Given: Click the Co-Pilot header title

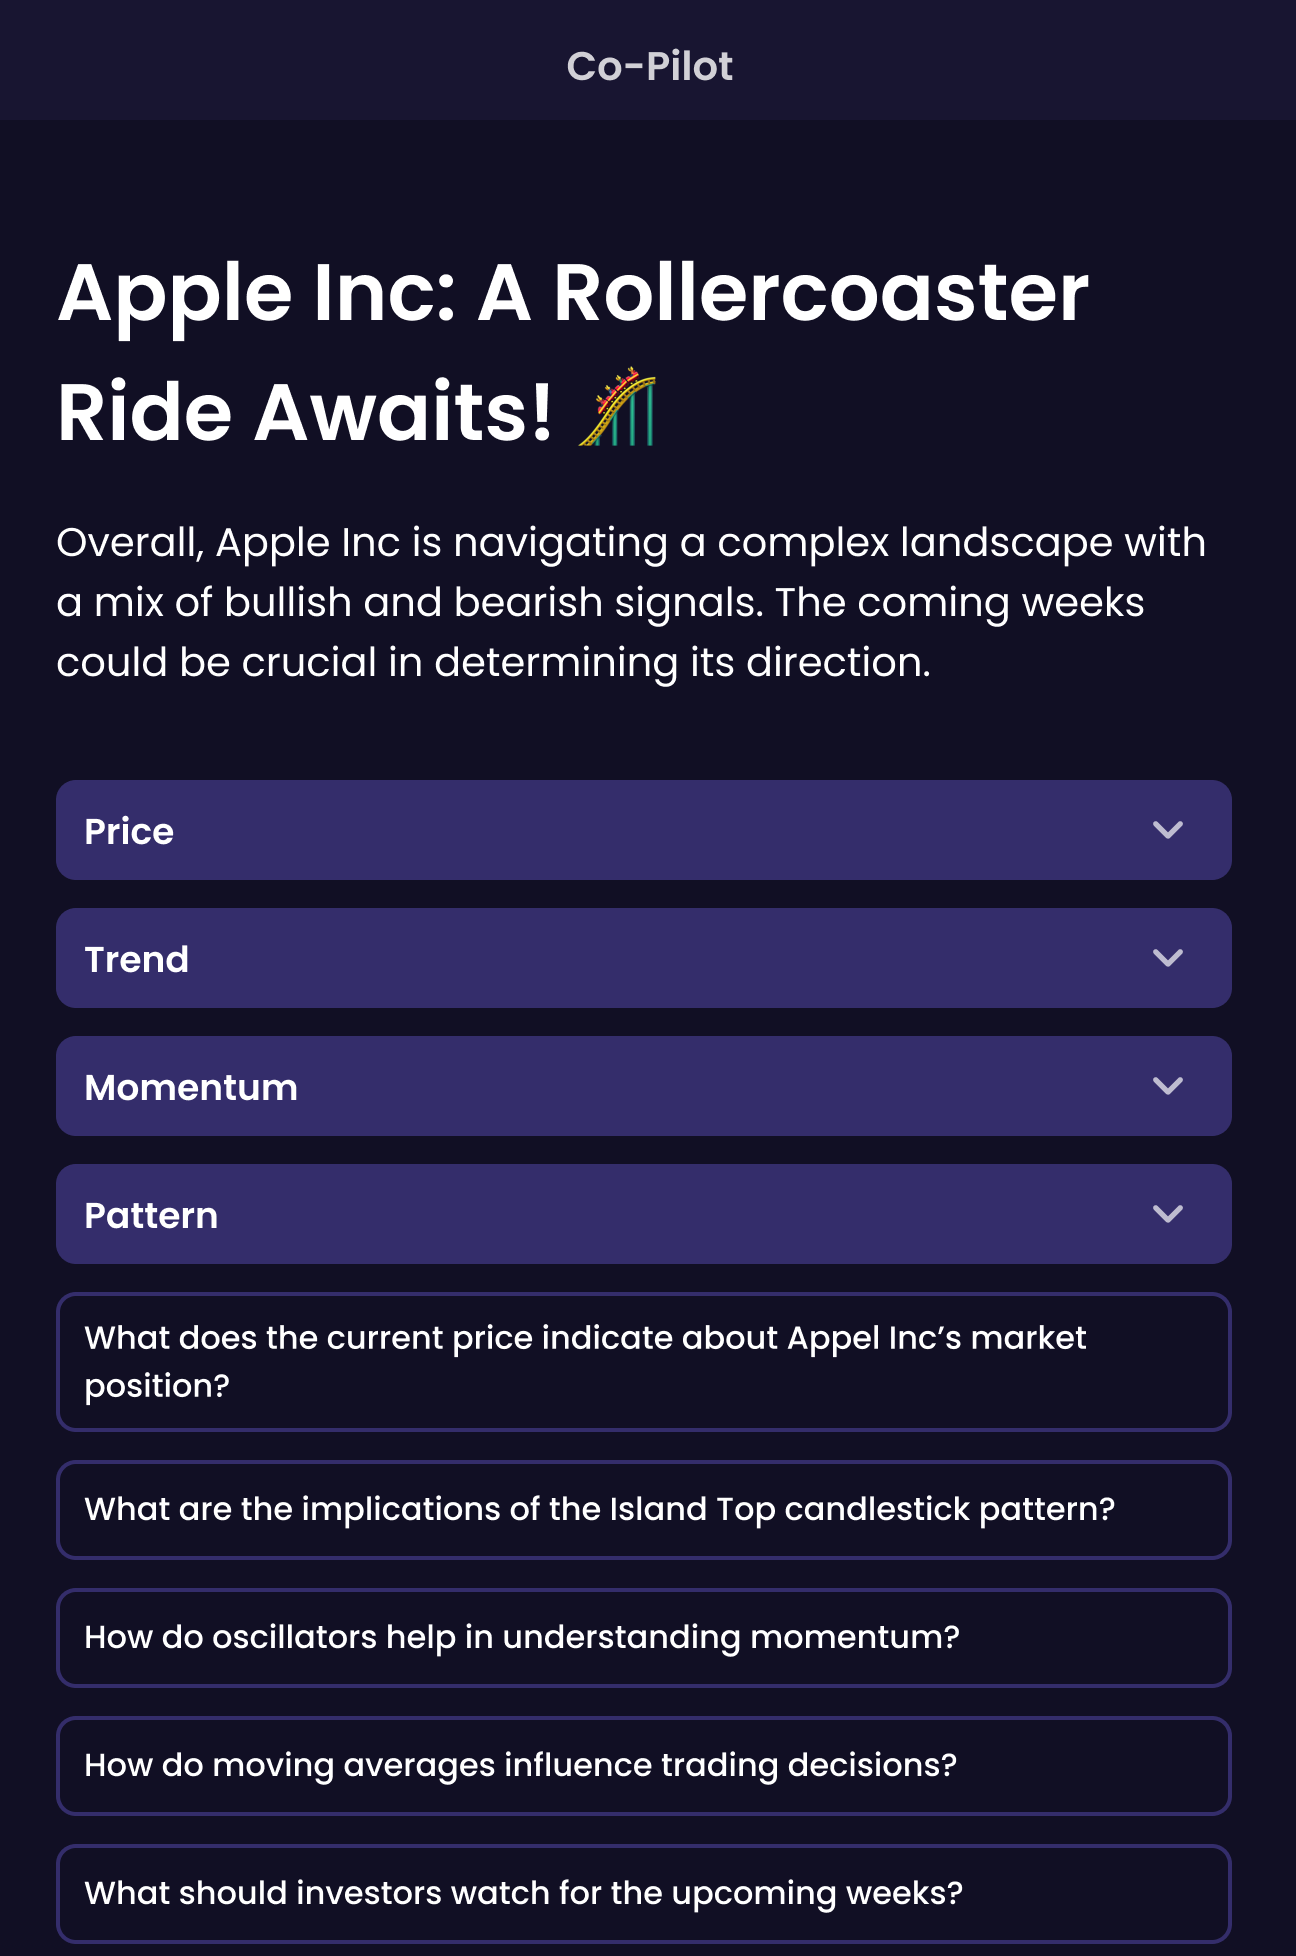Looking at the screenshot, I should (x=649, y=66).
